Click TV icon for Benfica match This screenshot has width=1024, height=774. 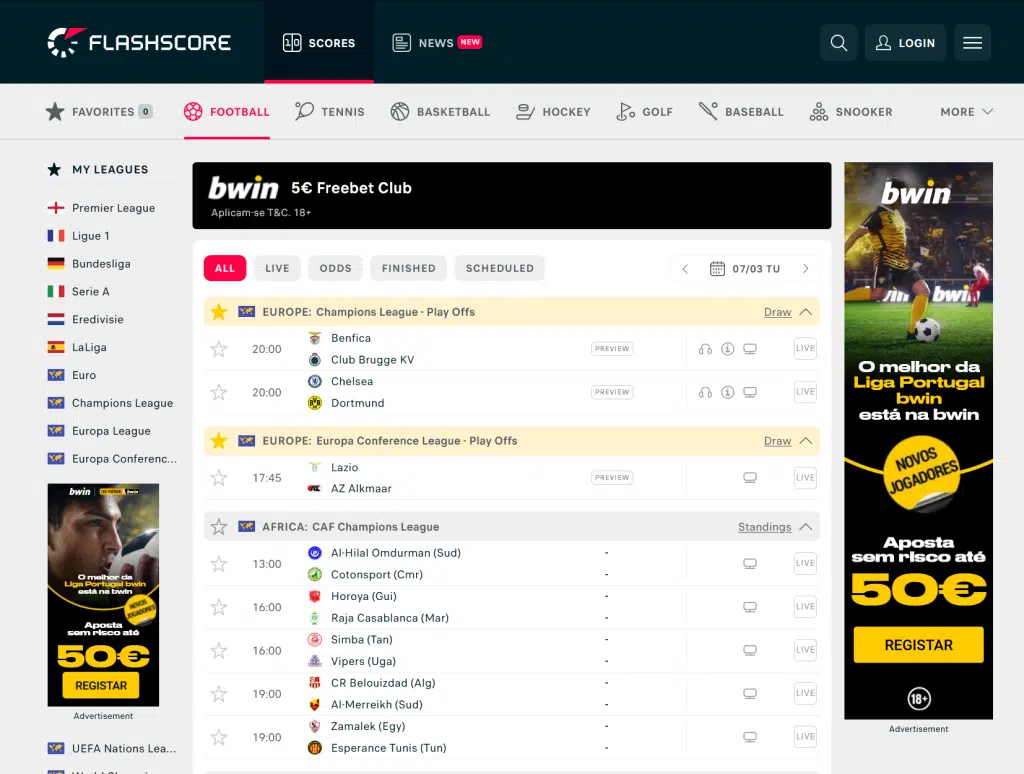click(x=750, y=349)
